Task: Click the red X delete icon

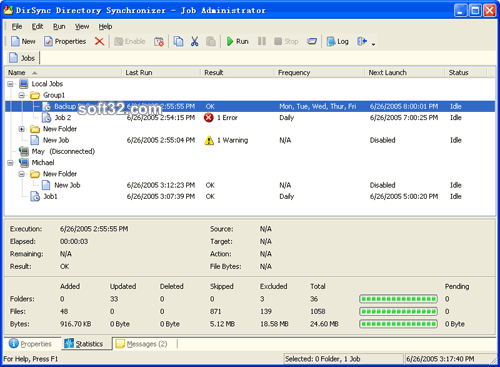Action: (x=99, y=41)
